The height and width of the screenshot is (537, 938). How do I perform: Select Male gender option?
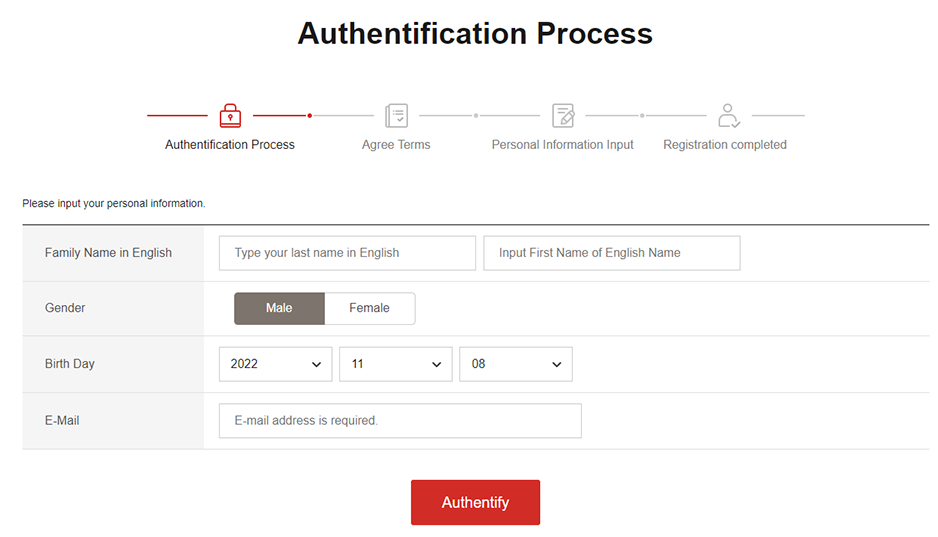[279, 308]
